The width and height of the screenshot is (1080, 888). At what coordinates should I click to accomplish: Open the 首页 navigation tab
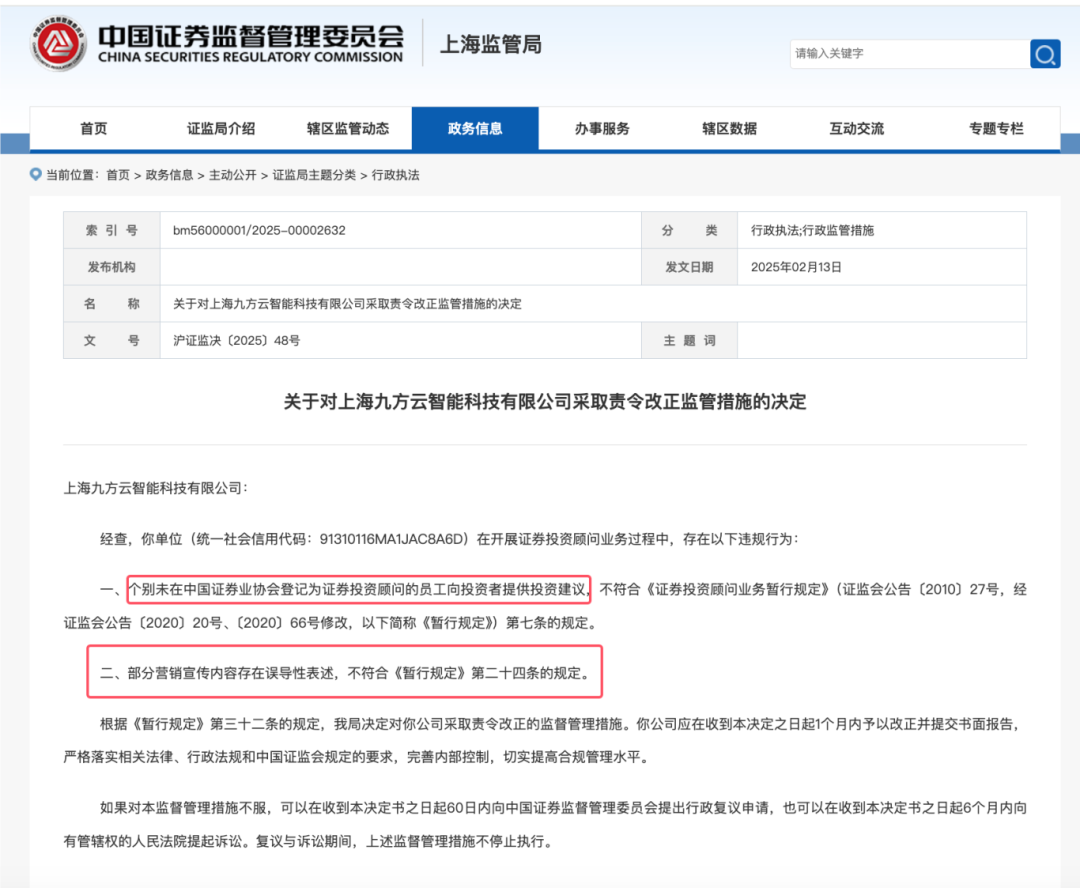point(94,129)
